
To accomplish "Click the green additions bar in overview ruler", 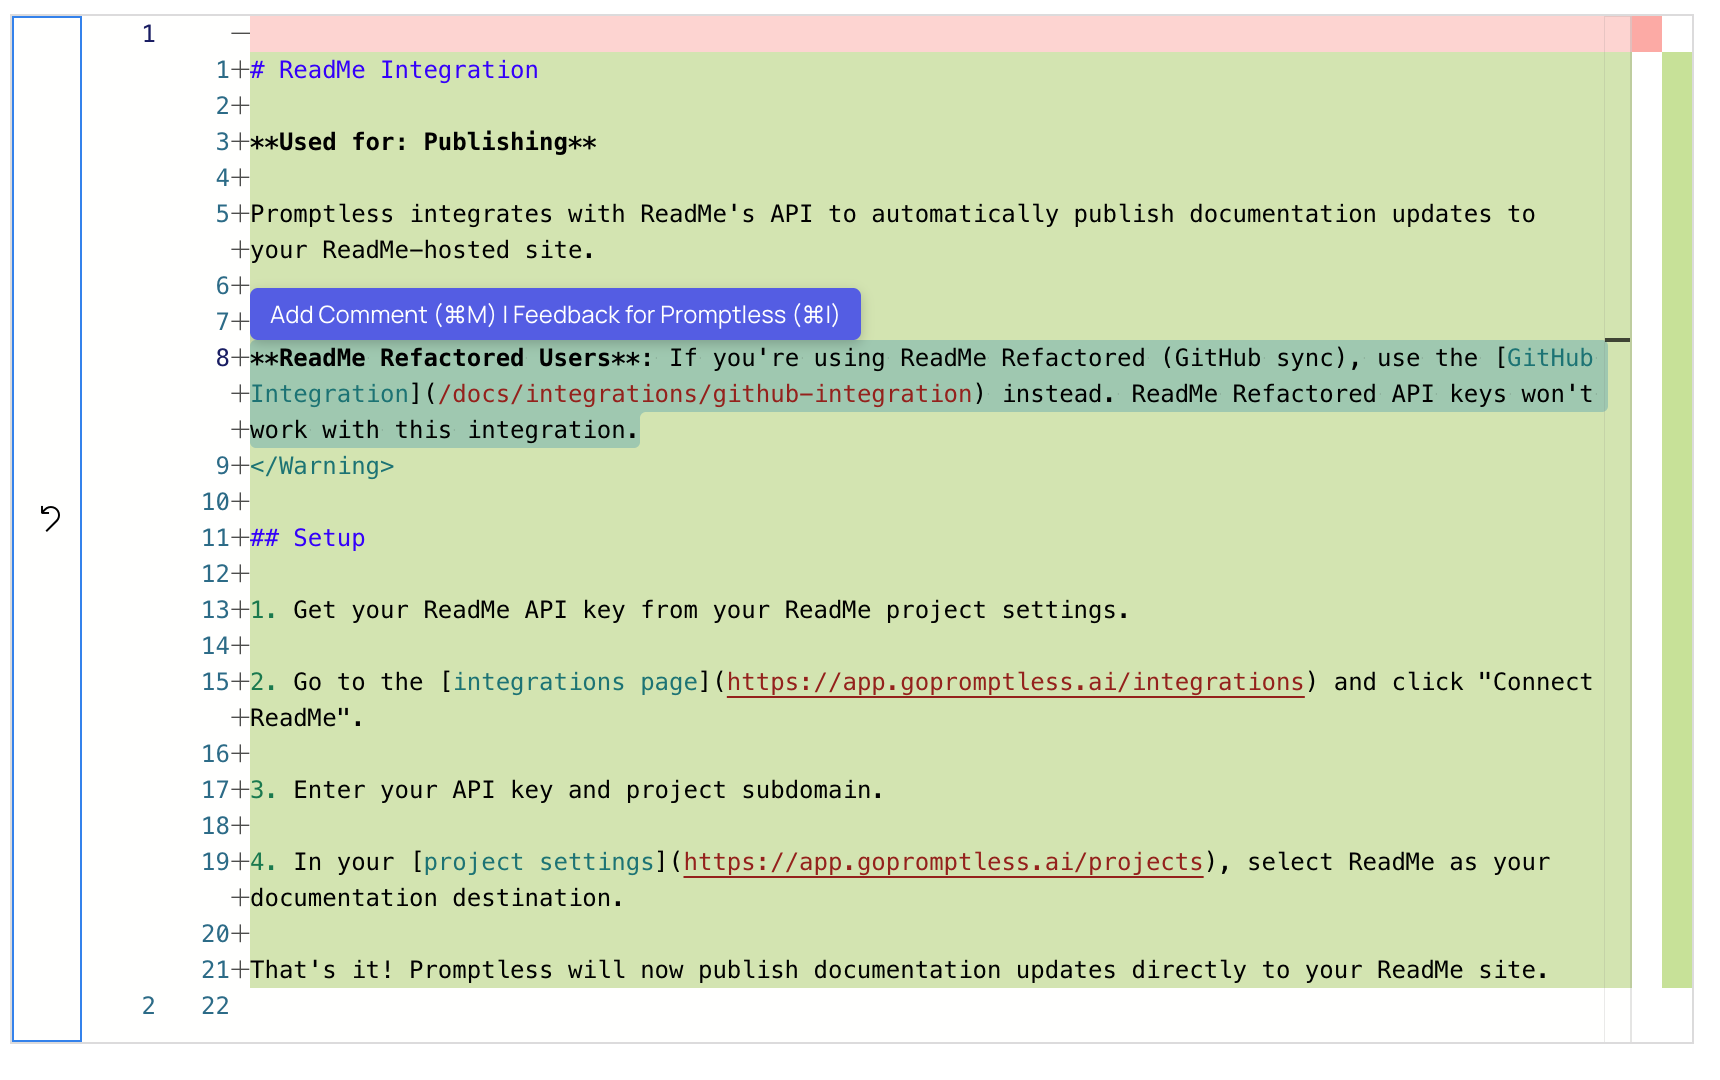I will coord(1677,518).
